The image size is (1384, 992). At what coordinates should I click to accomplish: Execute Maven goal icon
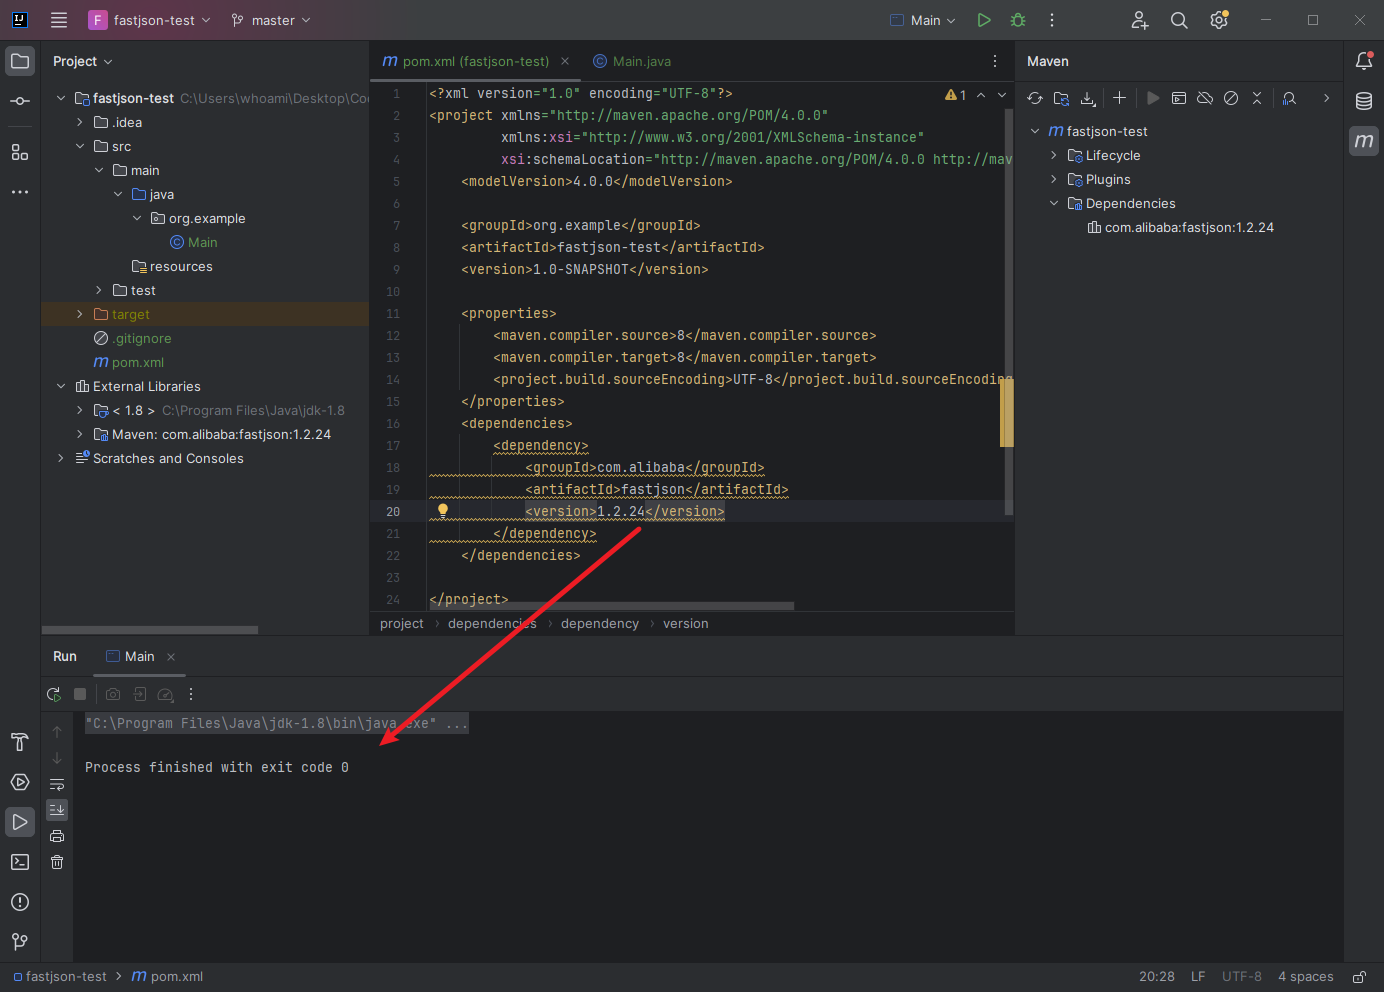tap(1179, 98)
